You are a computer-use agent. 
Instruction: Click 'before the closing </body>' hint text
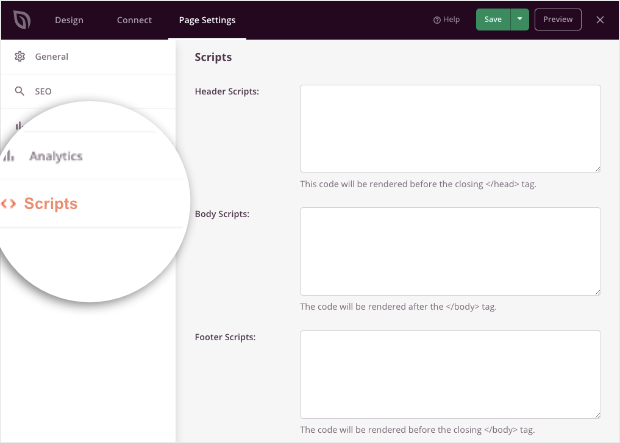coord(418,430)
